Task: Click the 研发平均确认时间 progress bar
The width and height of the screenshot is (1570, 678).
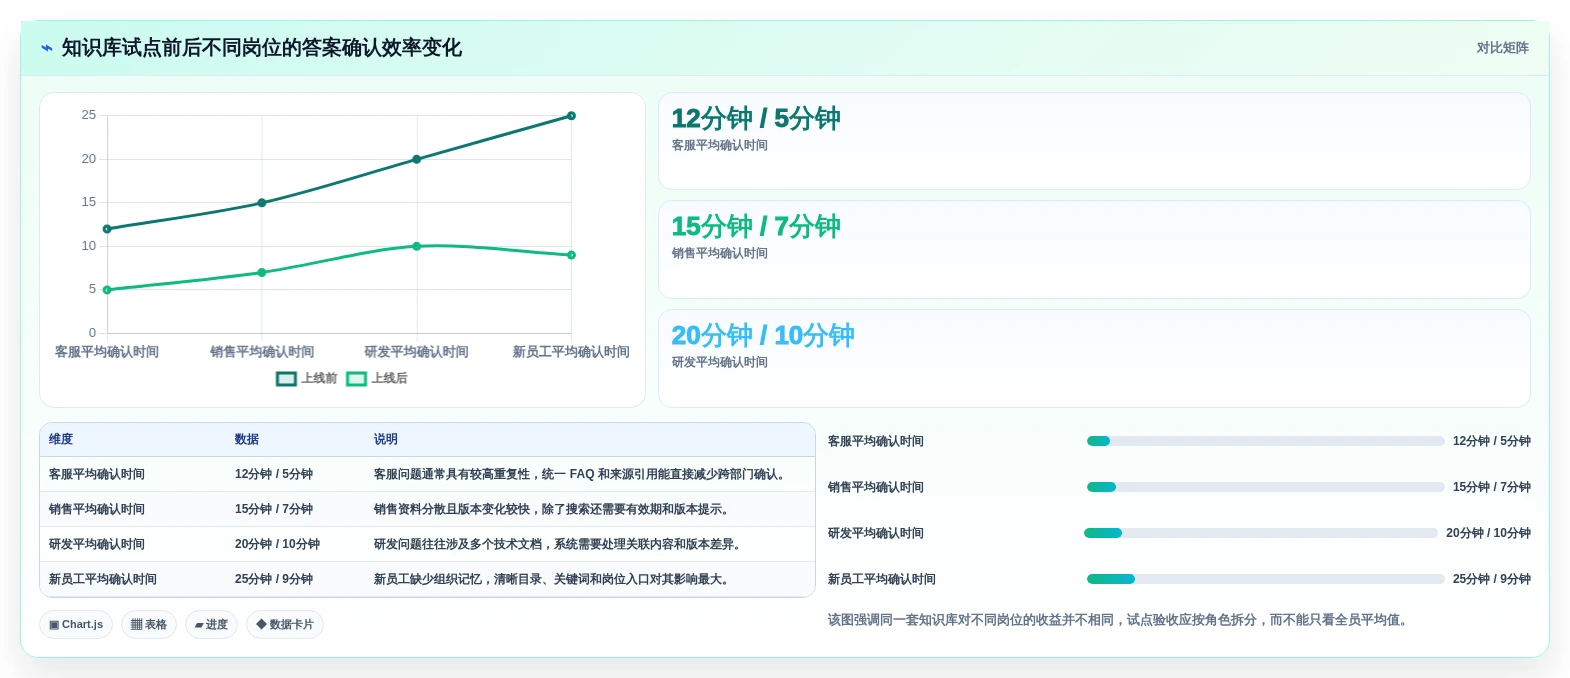Action: pos(1261,533)
